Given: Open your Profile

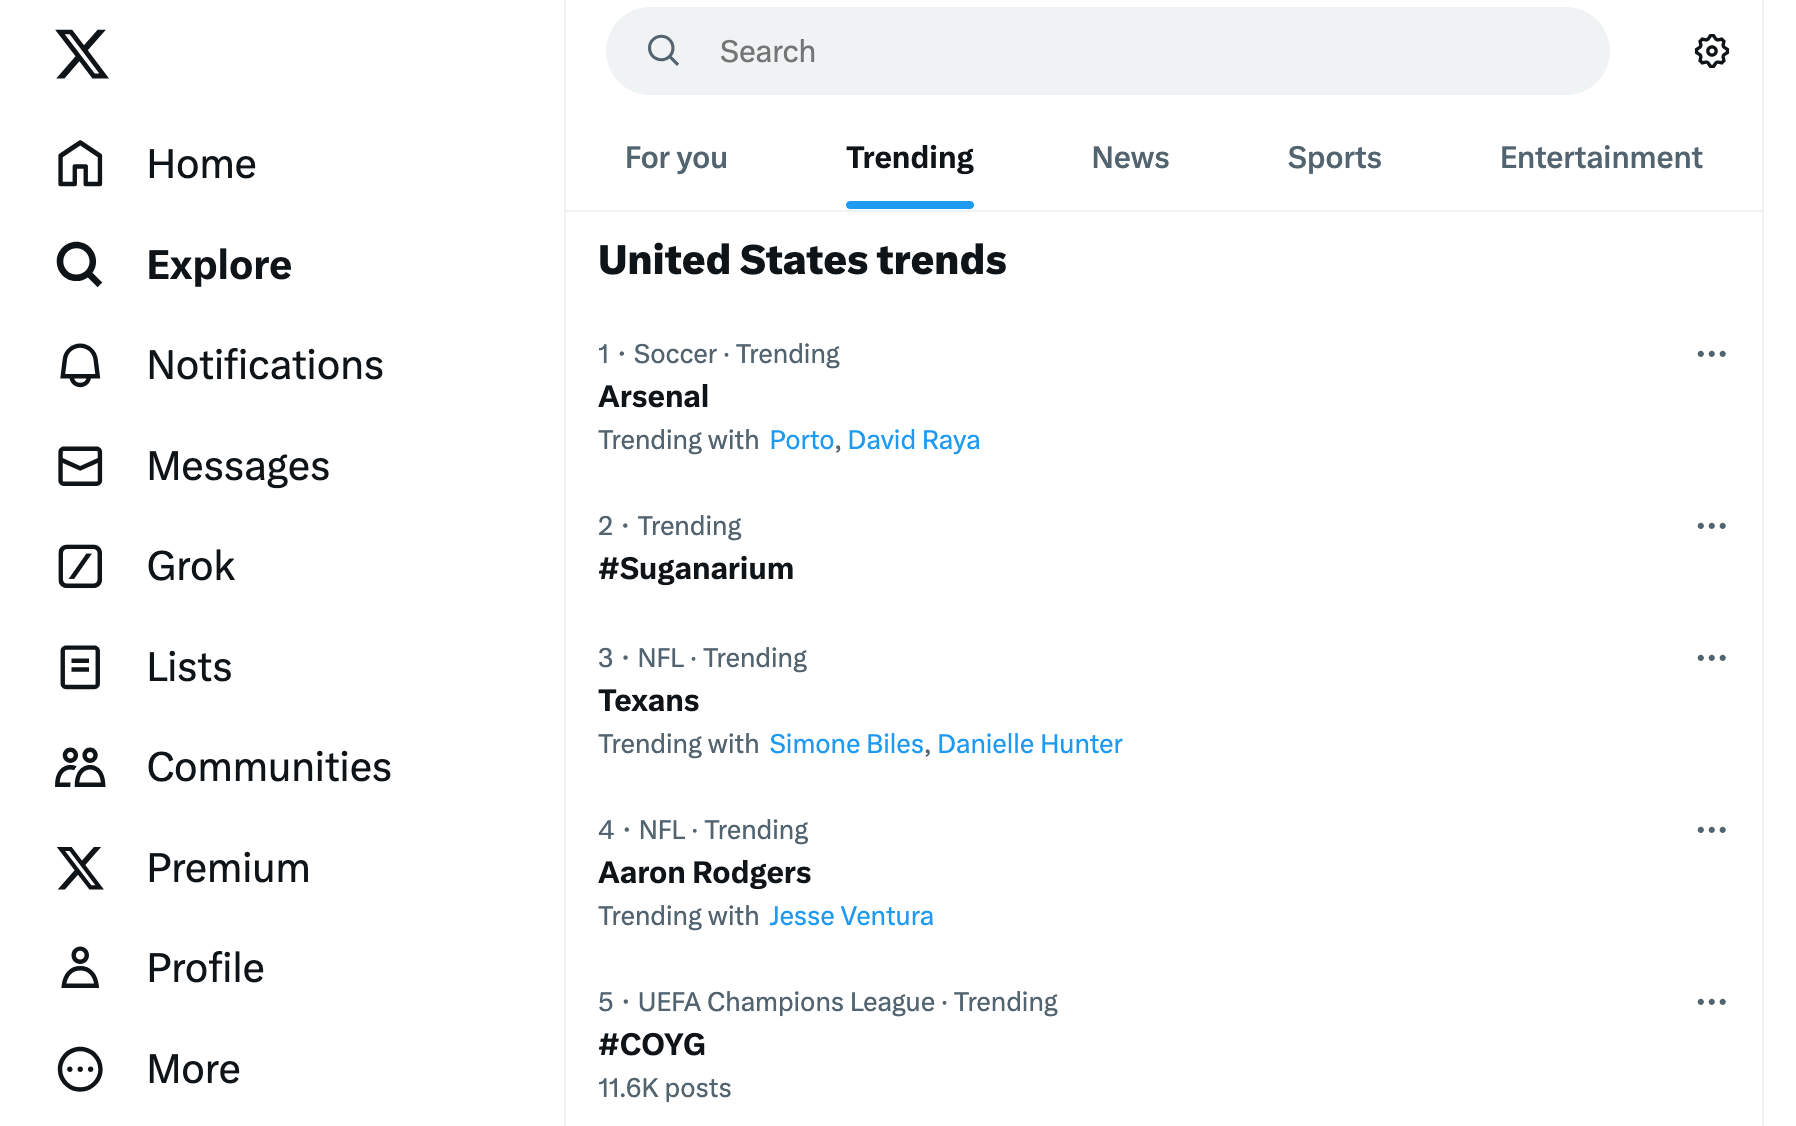Looking at the screenshot, I should [x=204, y=967].
